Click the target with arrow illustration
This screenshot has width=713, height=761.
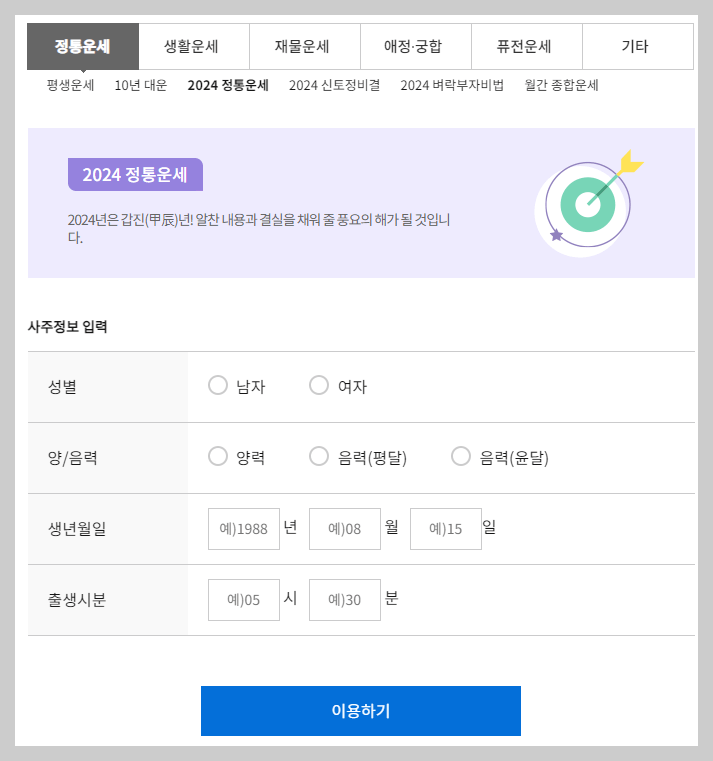588,204
